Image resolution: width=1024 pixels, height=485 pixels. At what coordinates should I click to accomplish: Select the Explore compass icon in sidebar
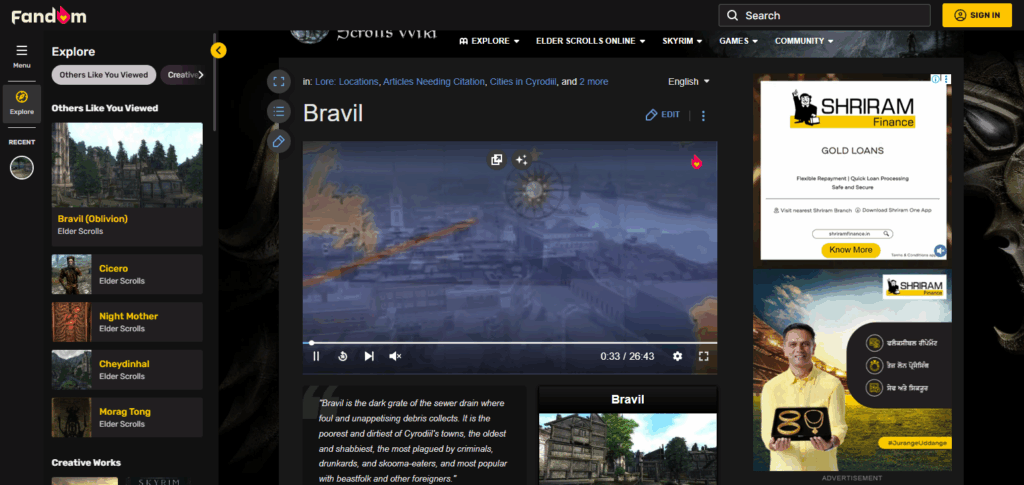tap(22, 102)
